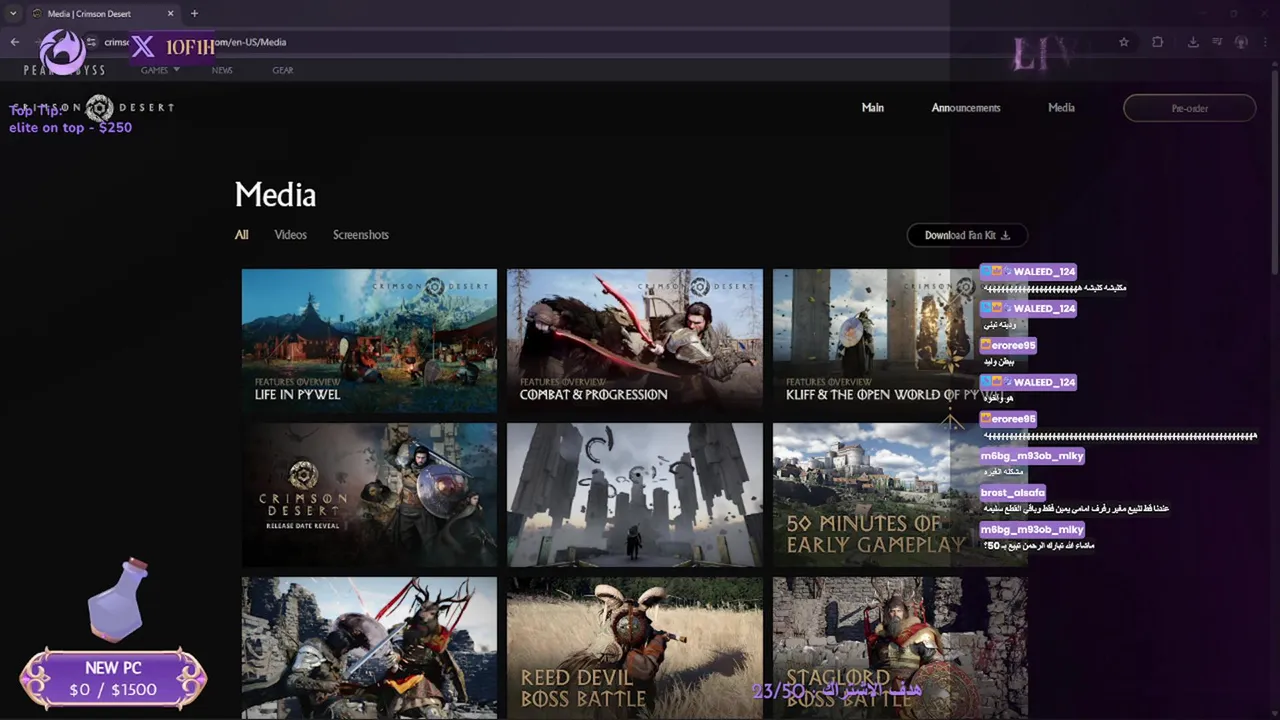The width and height of the screenshot is (1280, 720).
Task: Click the Crimson Desert logo emblem
Action: [99, 107]
